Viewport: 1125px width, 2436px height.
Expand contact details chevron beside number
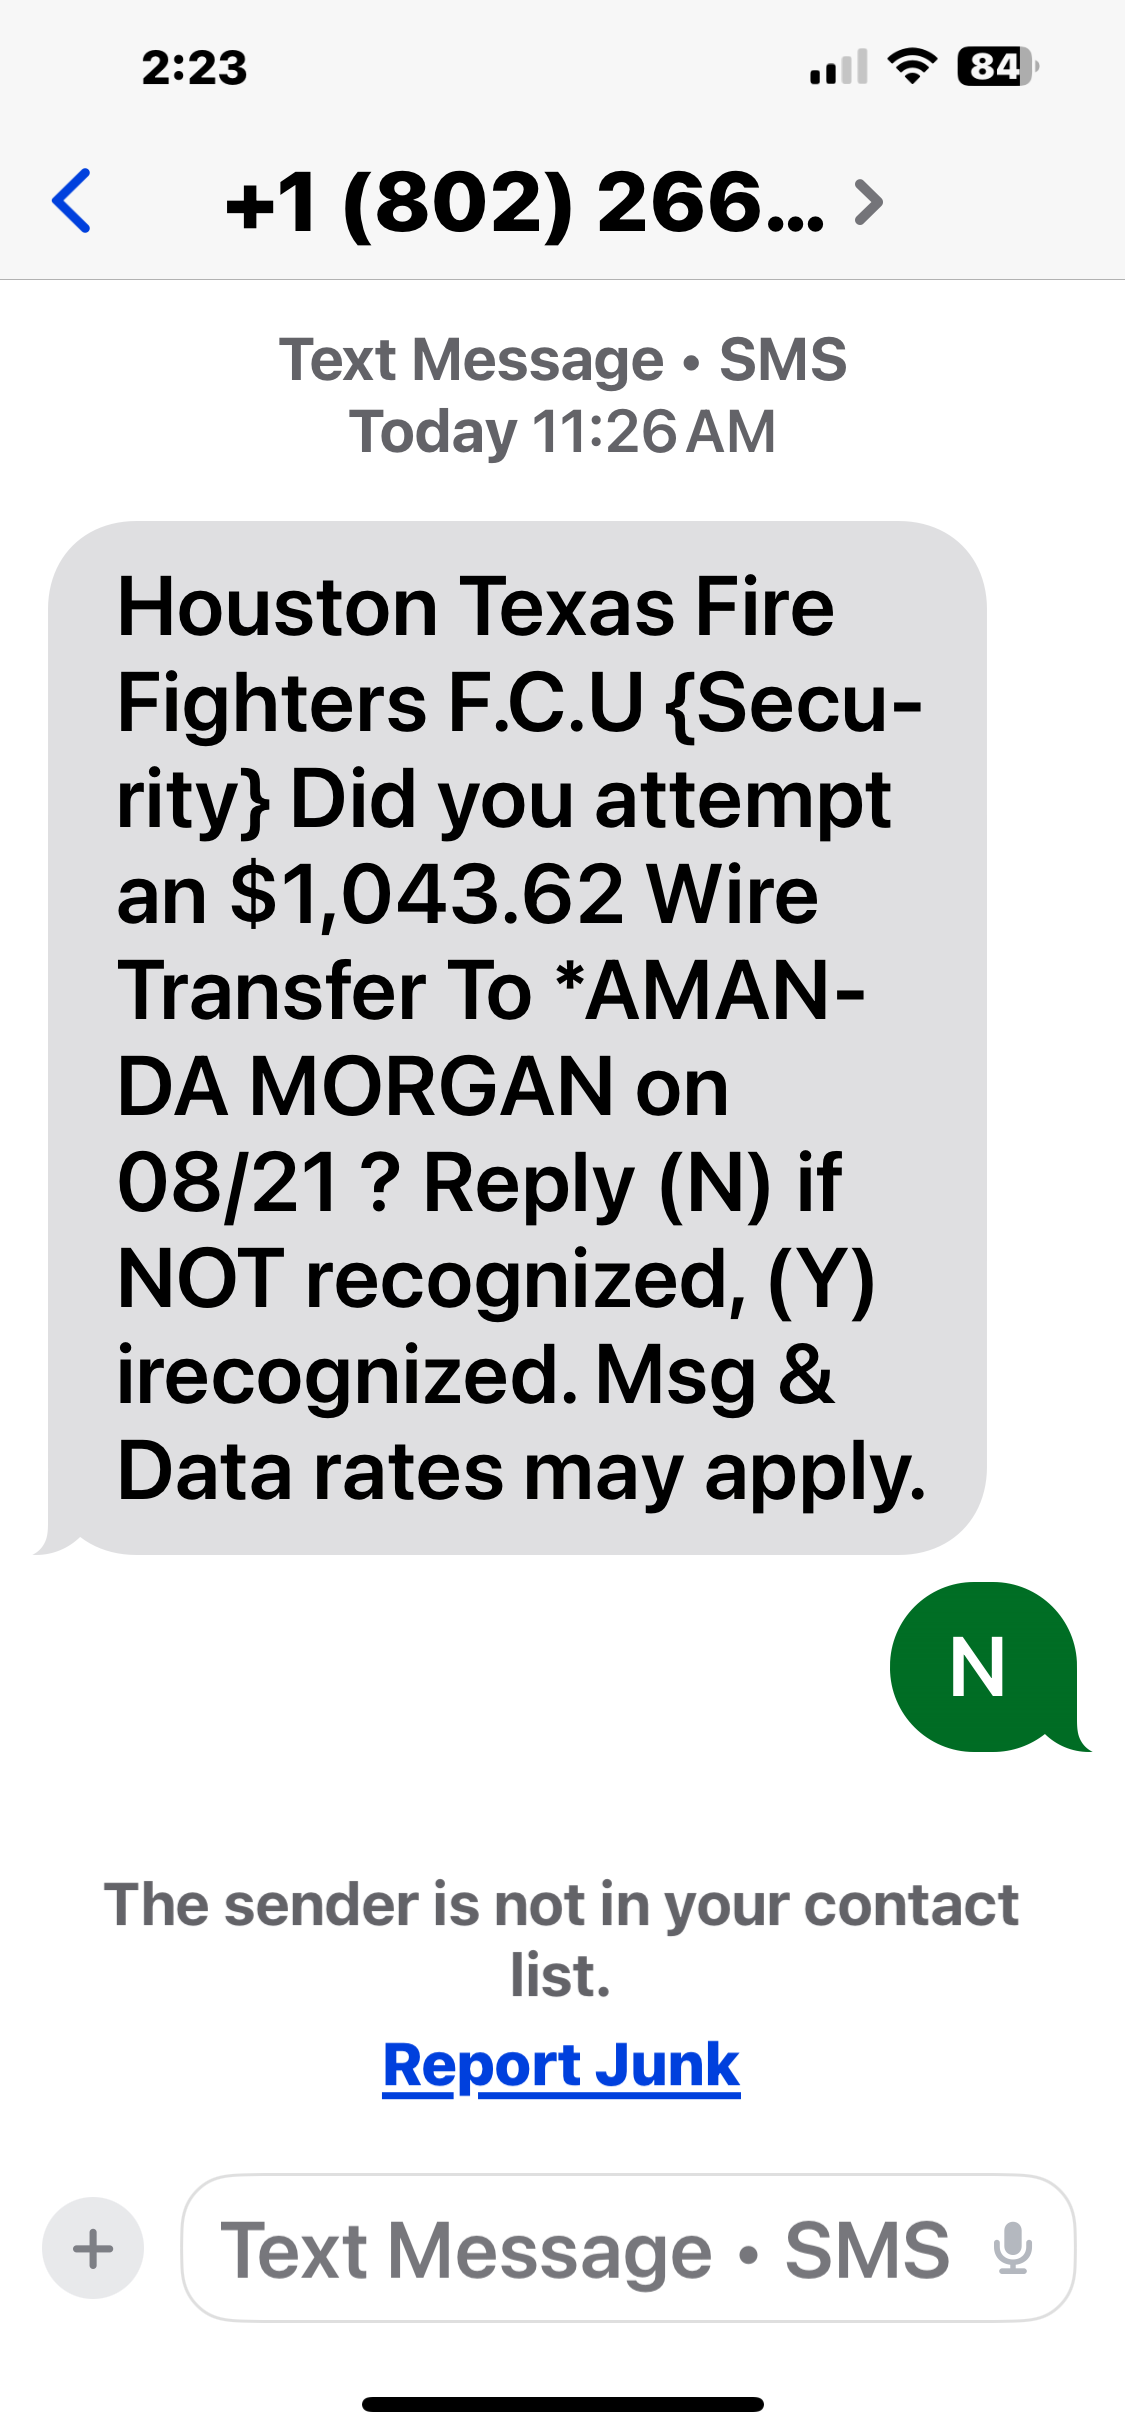869,203
